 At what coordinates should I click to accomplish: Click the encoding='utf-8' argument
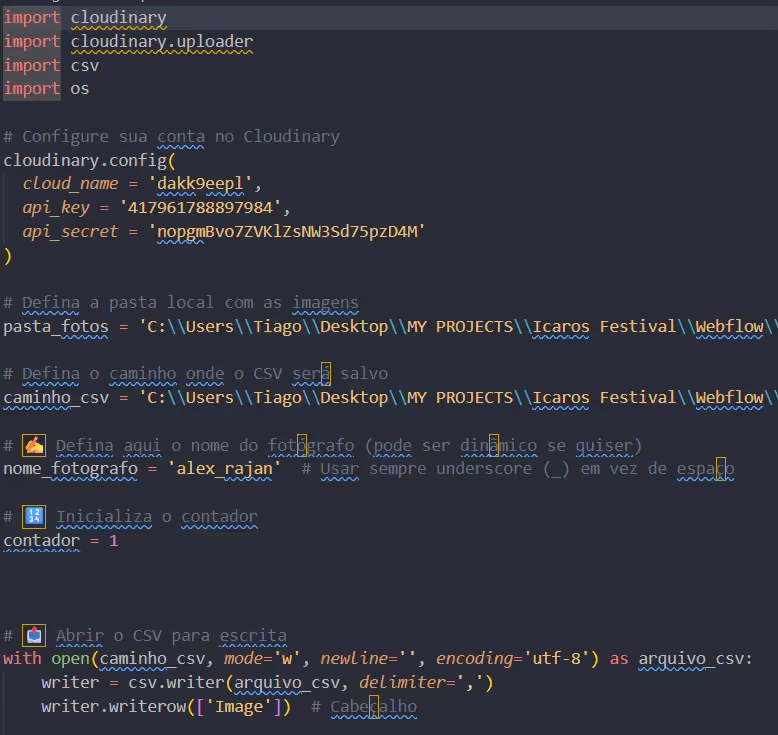pos(513,659)
